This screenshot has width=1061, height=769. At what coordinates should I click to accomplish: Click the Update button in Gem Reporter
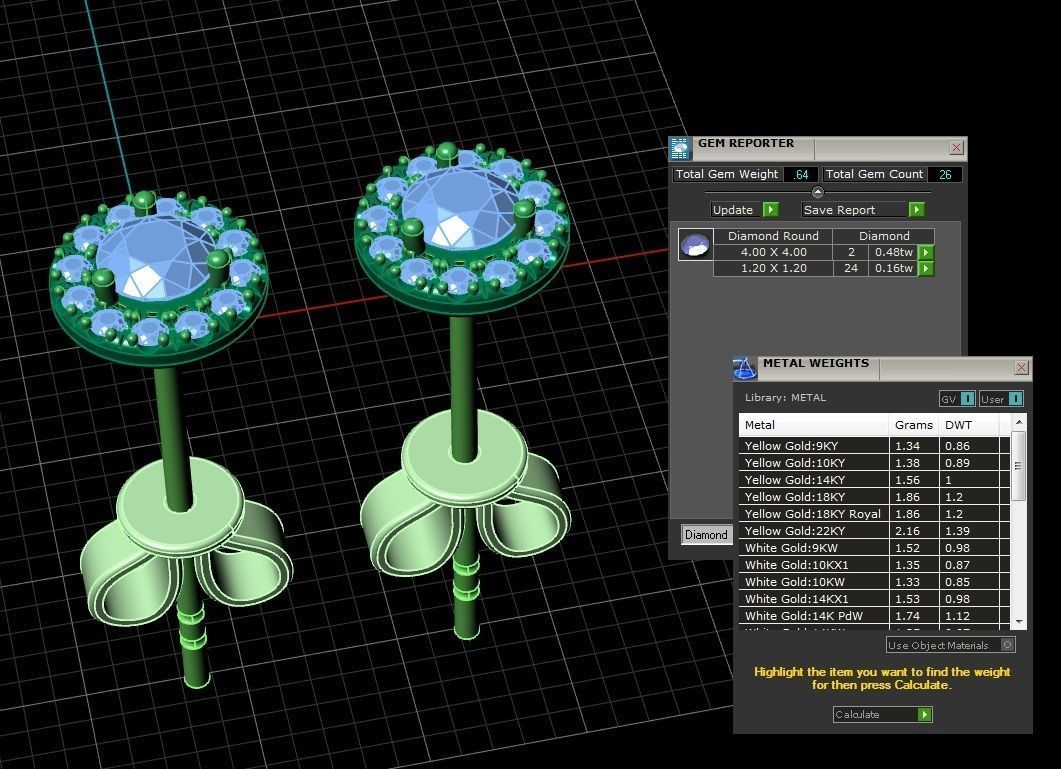tap(744, 210)
